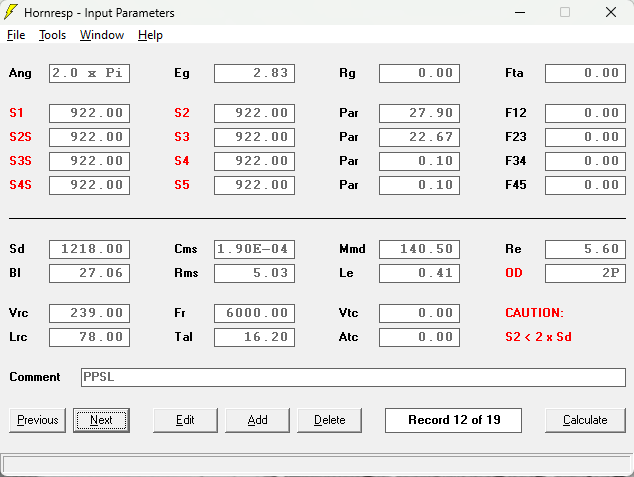Select the Rg input field

419,73
